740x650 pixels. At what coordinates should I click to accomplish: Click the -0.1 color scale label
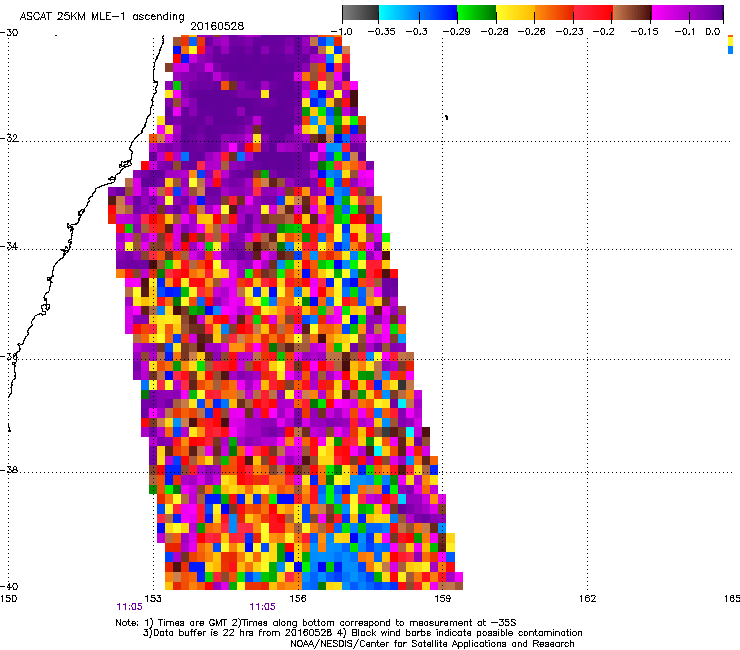(685, 32)
